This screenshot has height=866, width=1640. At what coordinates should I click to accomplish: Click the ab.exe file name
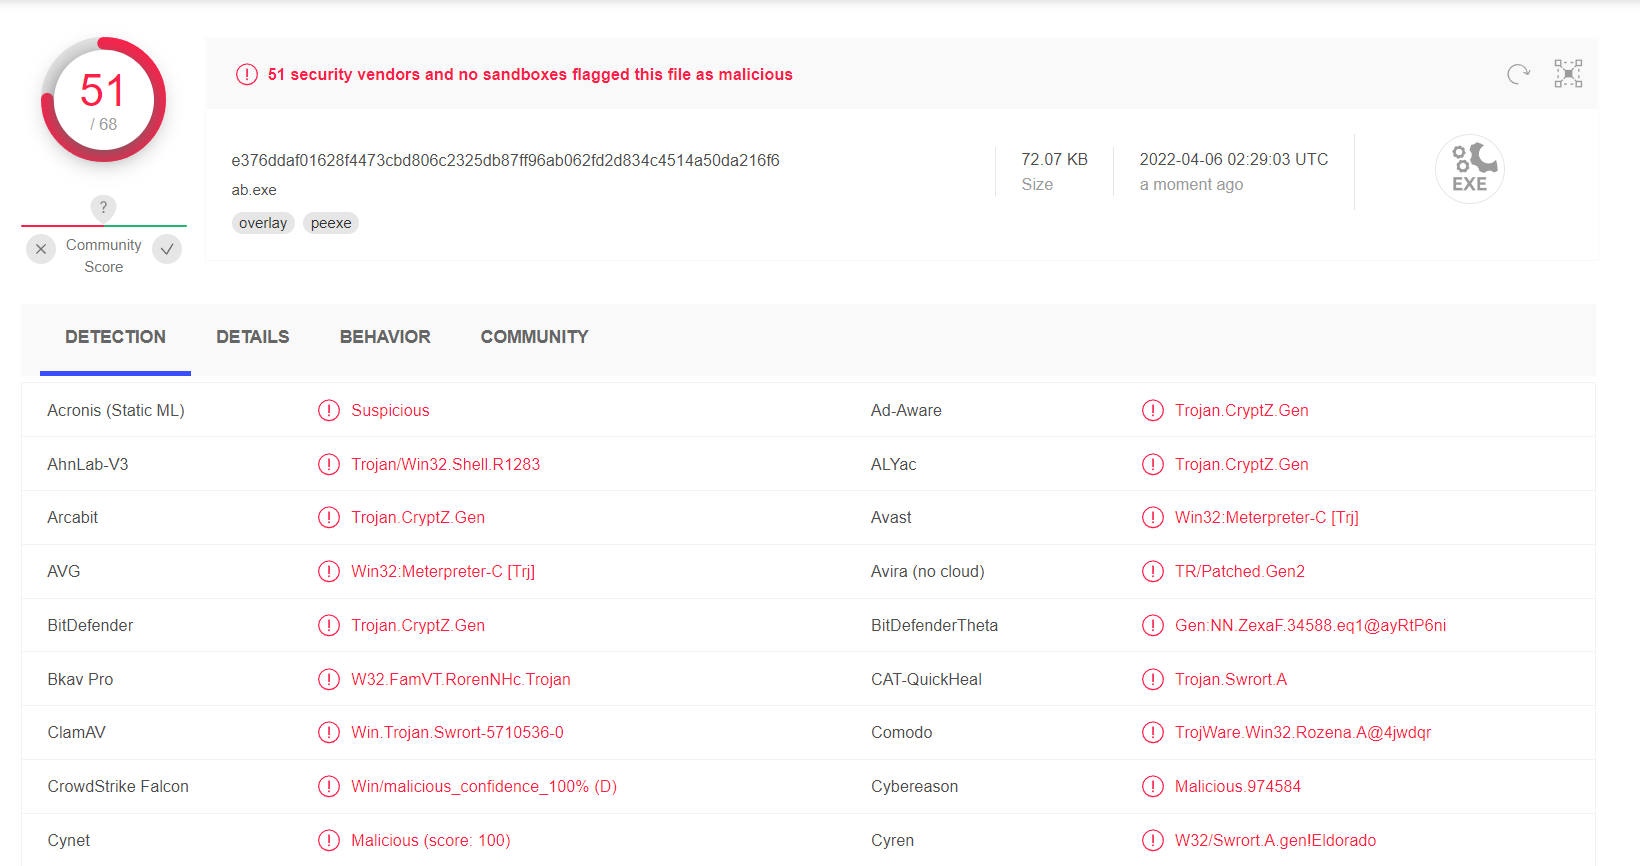click(x=254, y=190)
